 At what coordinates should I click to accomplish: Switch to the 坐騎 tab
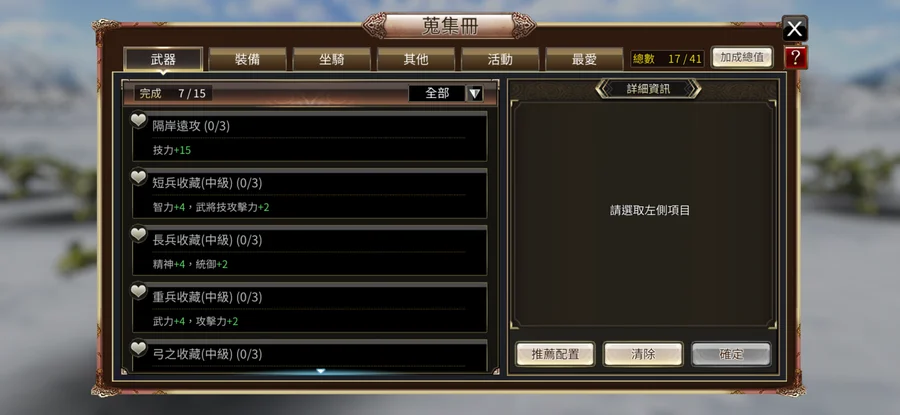pos(332,59)
